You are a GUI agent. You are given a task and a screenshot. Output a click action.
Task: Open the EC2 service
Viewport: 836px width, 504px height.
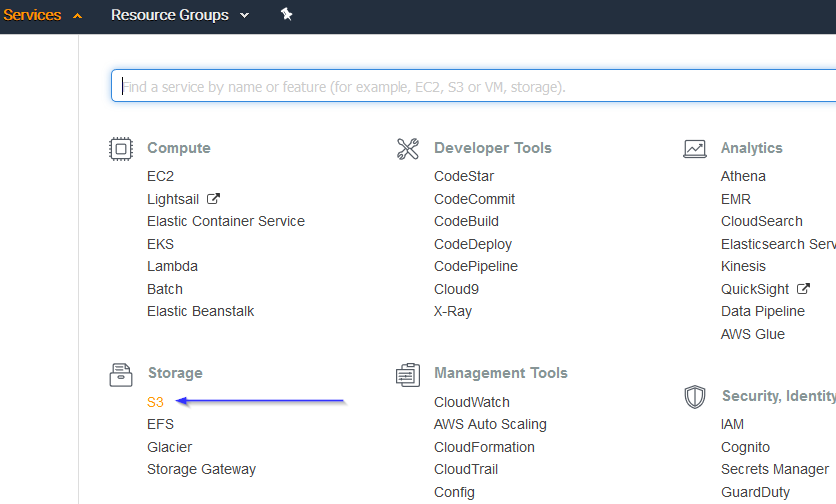[x=160, y=176]
